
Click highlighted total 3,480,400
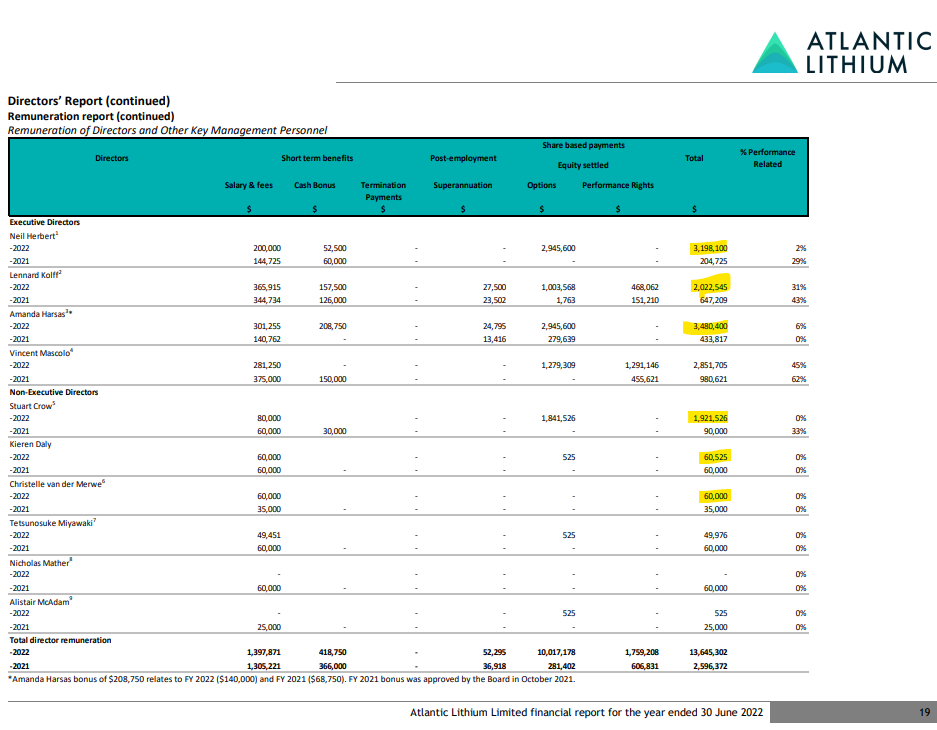coord(710,326)
